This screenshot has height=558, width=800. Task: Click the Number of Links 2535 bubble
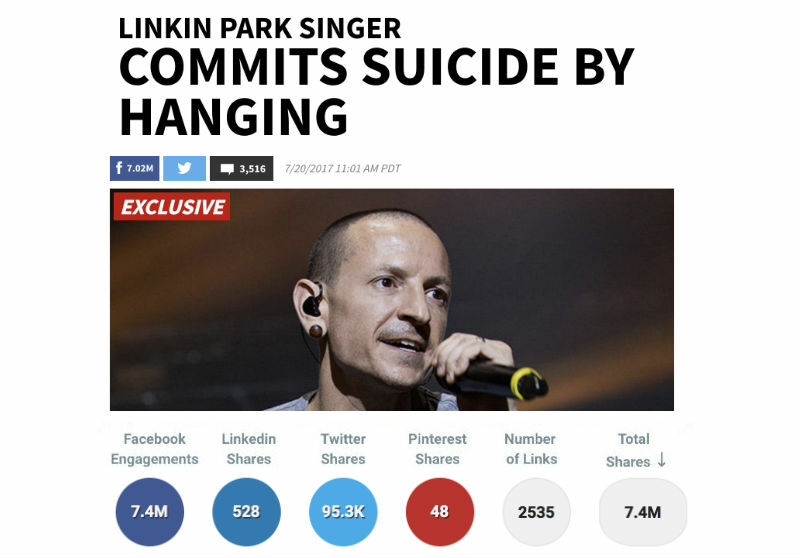click(x=536, y=512)
